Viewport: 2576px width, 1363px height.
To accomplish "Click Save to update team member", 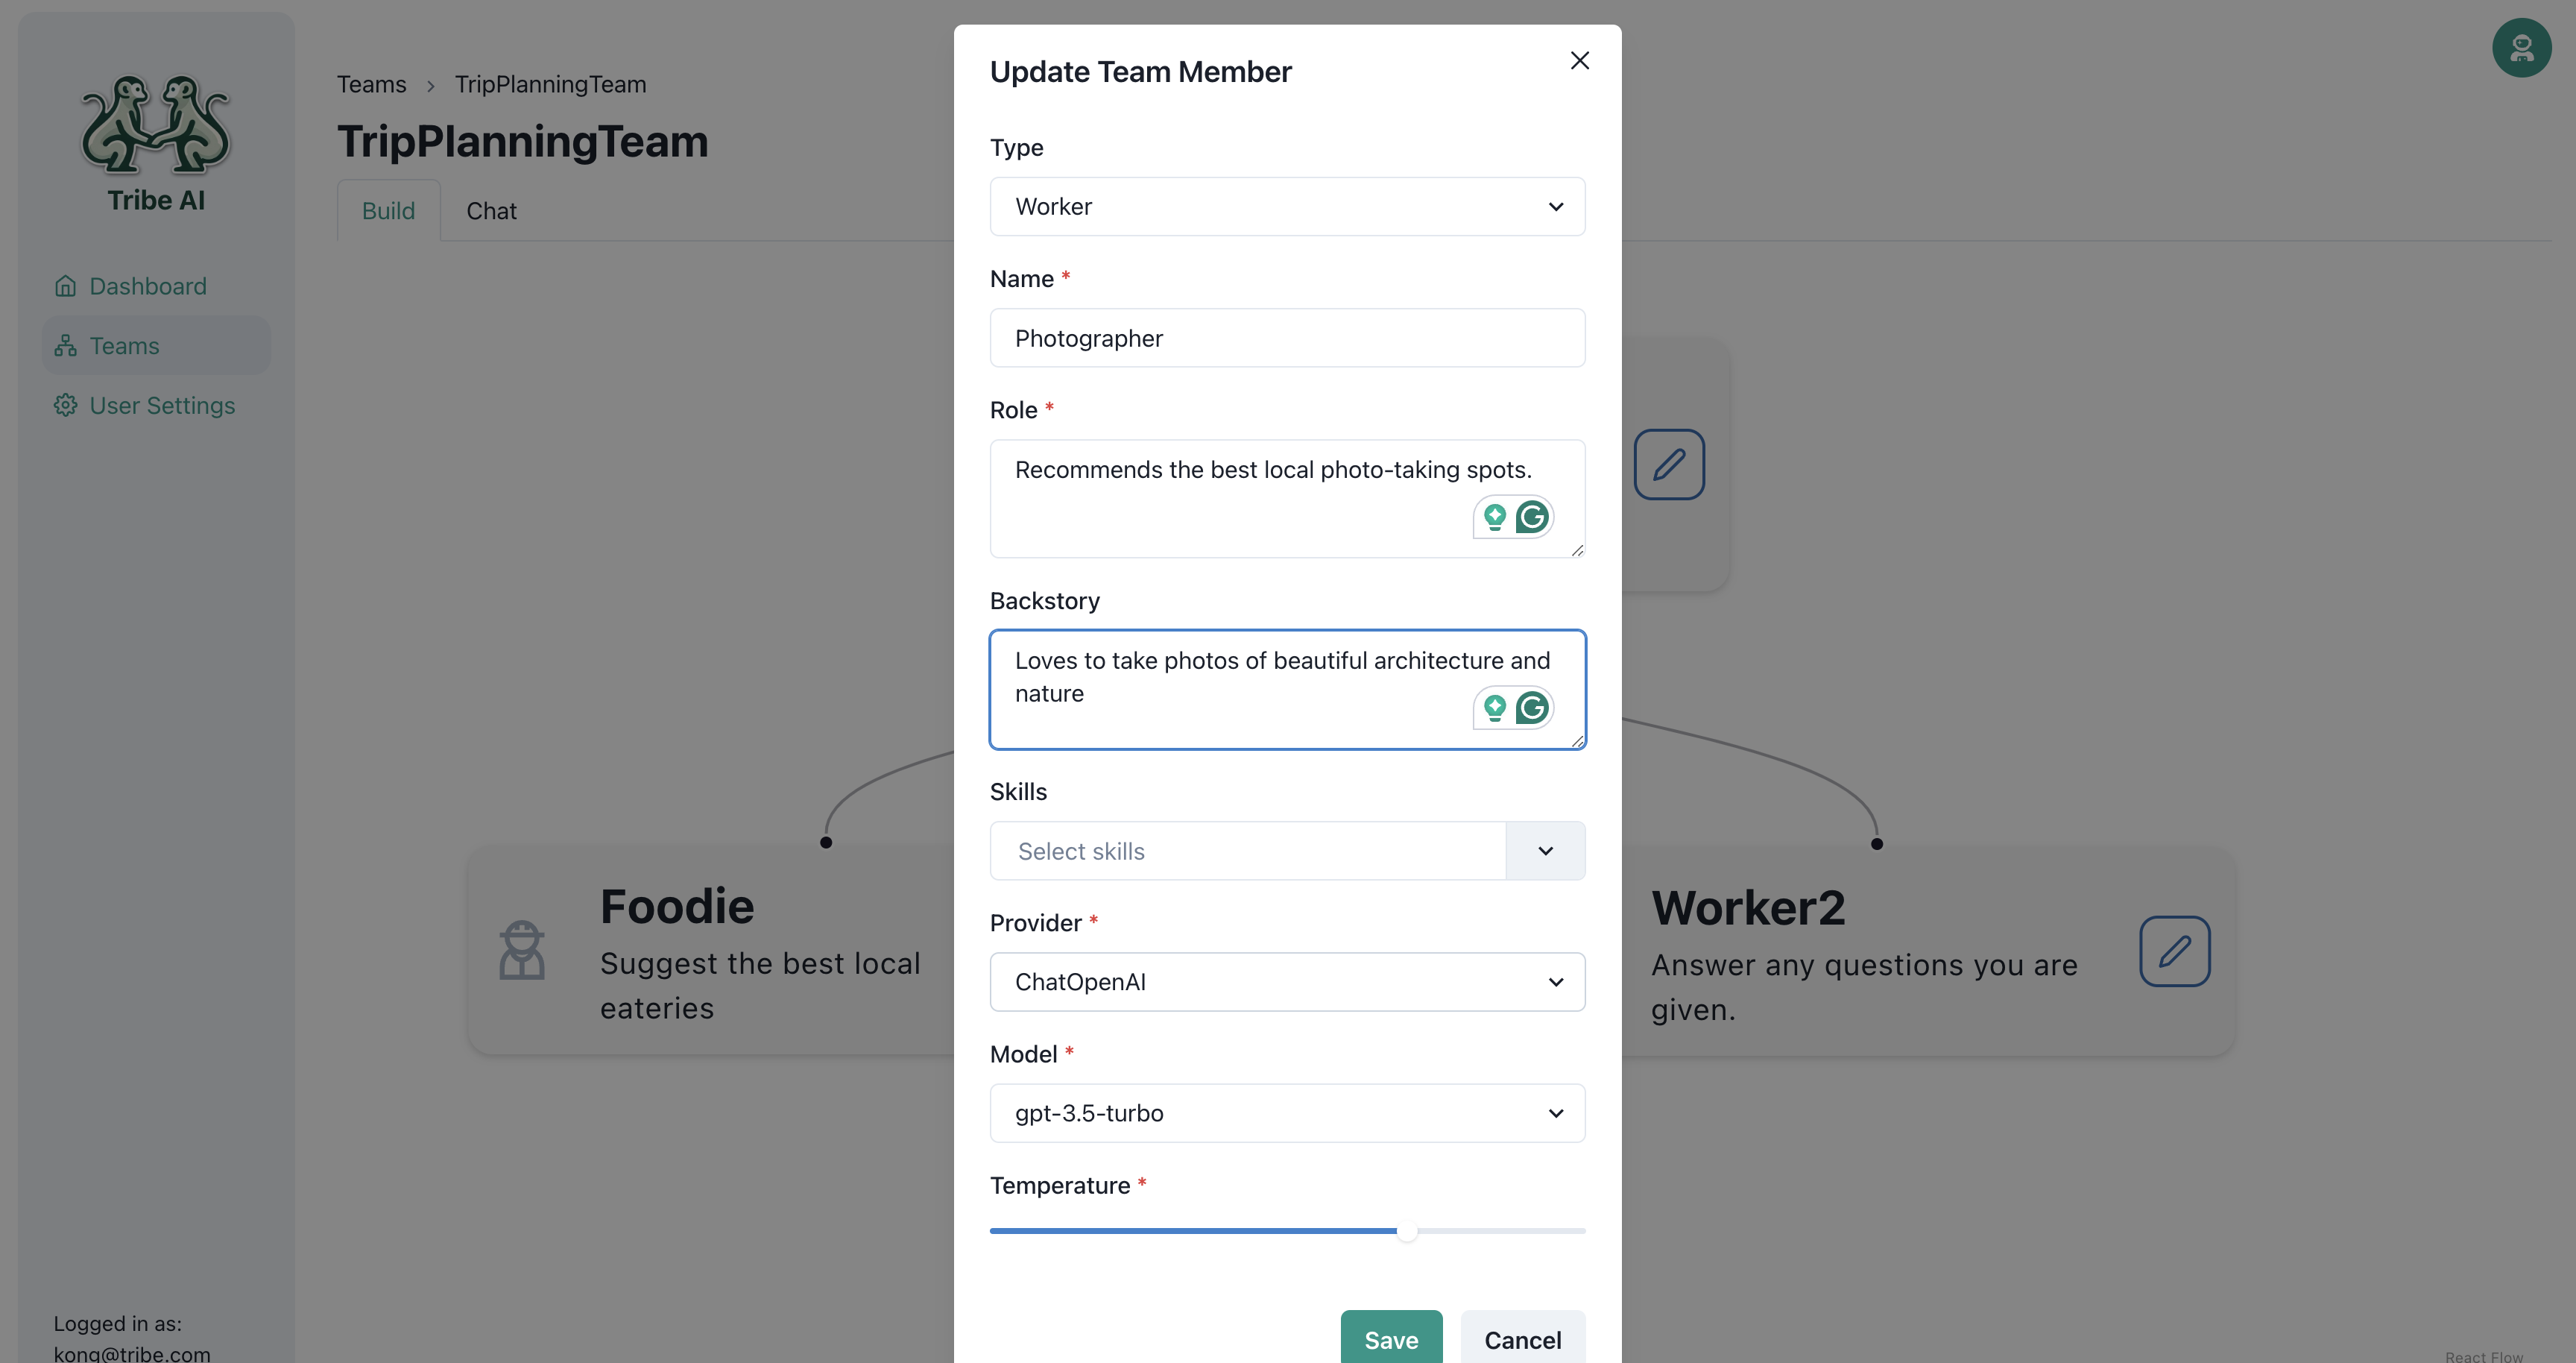I will coord(1390,1339).
